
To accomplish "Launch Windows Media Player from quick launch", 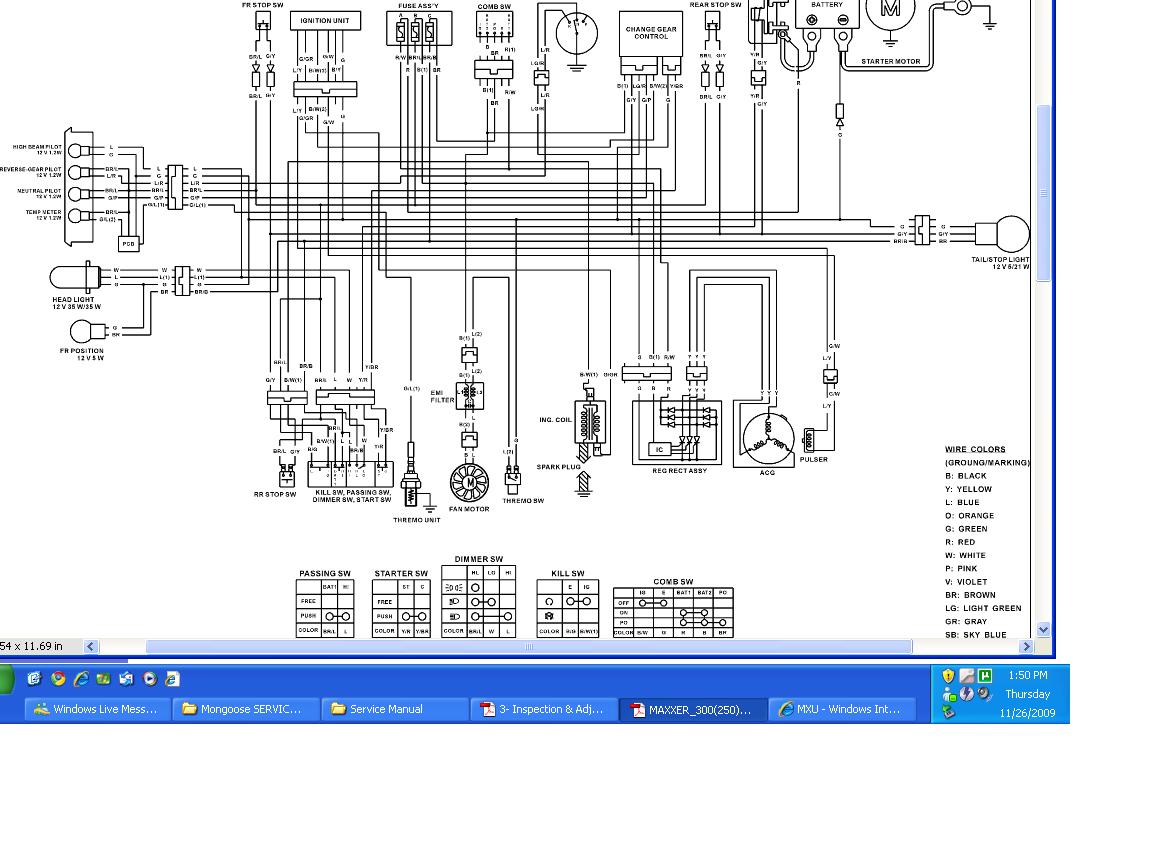I will pos(150,679).
